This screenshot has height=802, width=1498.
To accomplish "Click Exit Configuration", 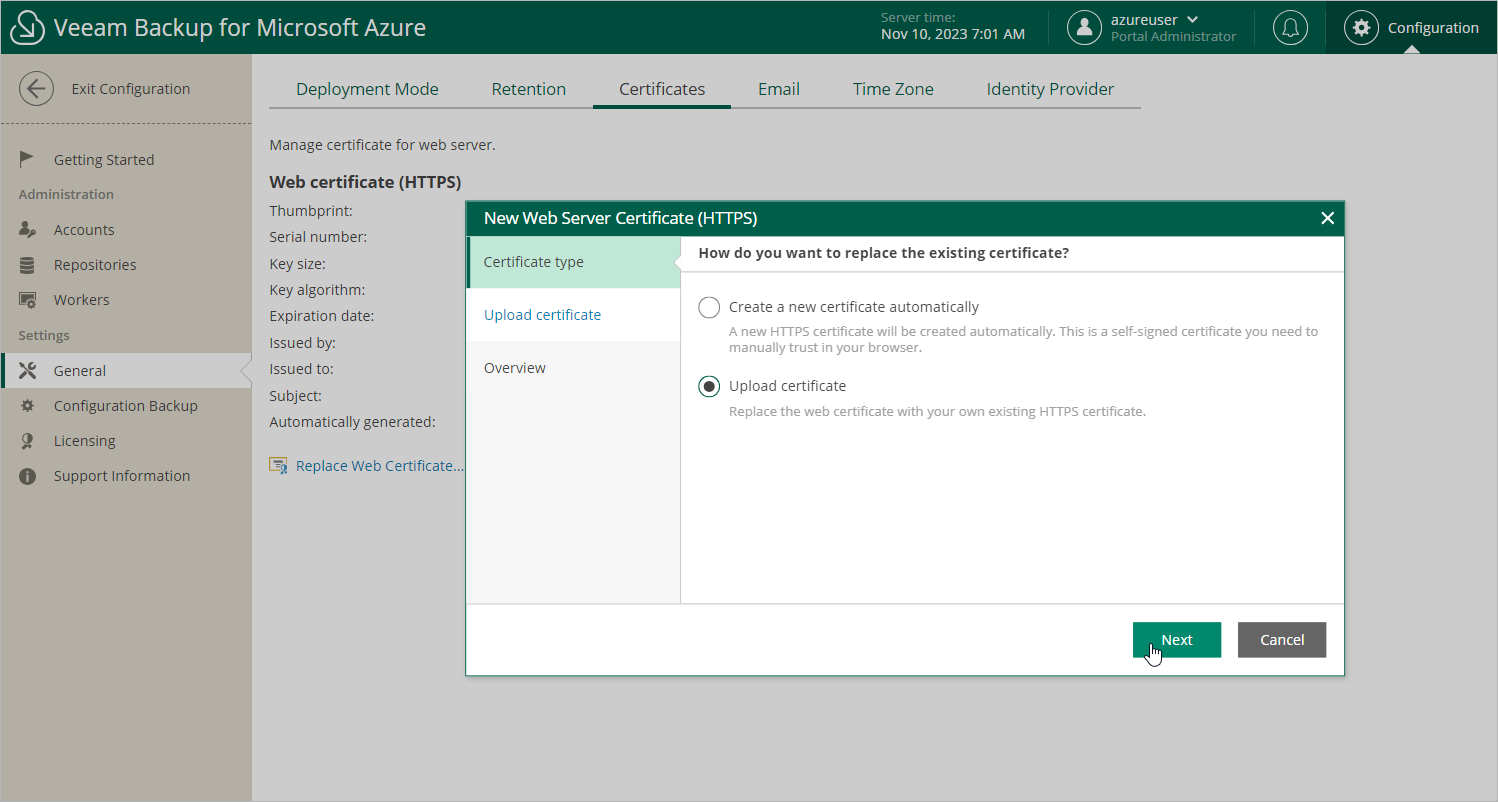I will pyautogui.click(x=131, y=89).
